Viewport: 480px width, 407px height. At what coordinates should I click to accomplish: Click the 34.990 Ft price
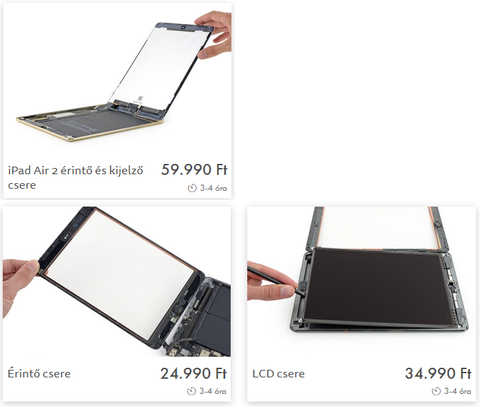(x=438, y=373)
